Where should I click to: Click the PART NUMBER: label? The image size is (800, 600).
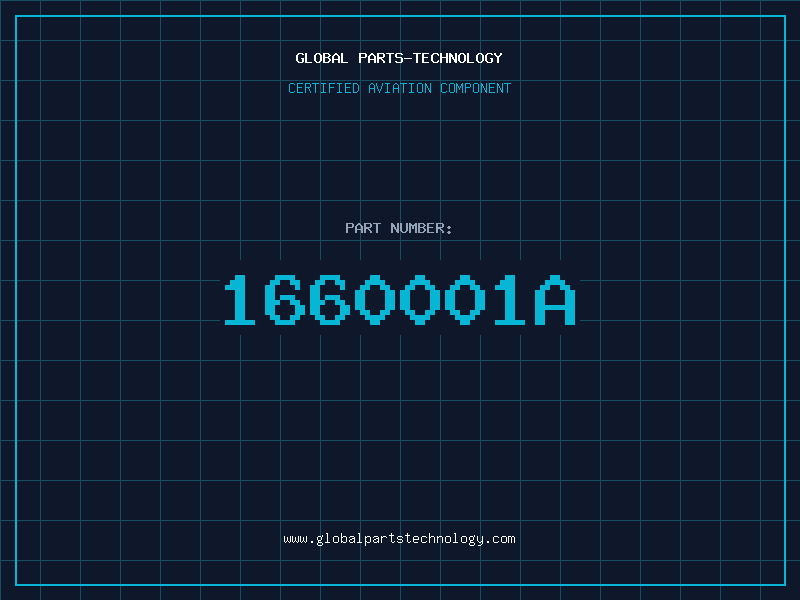tap(399, 228)
